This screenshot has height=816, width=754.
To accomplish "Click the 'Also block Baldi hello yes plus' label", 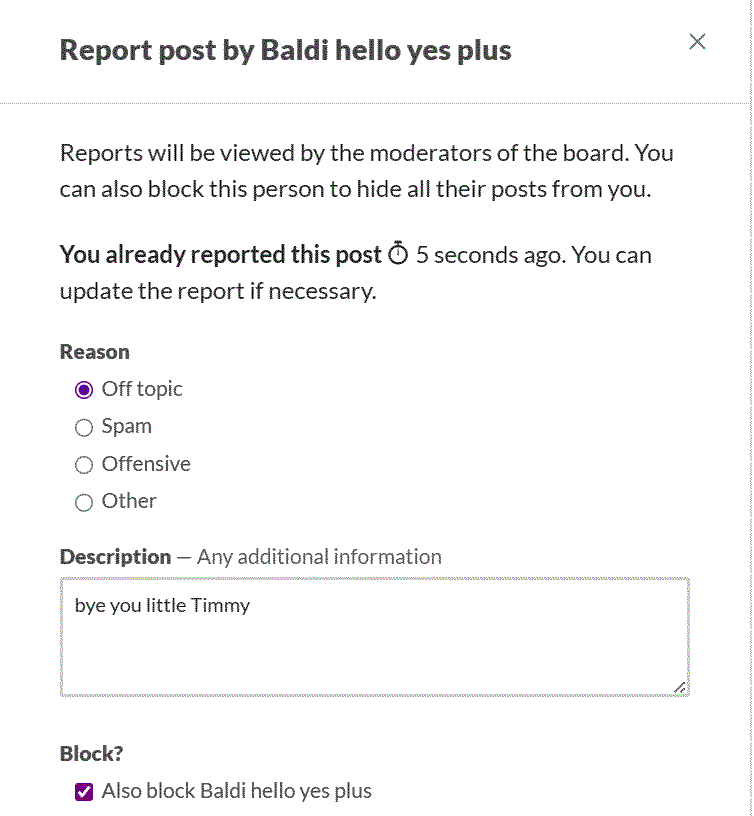I will tap(237, 791).
